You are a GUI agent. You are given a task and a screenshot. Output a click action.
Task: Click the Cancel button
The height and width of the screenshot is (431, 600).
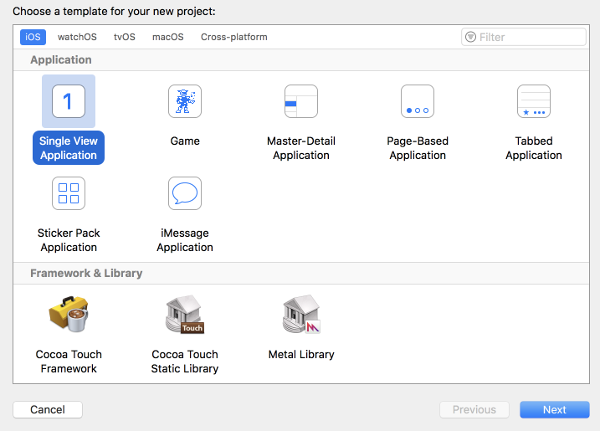tap(47, 410)
